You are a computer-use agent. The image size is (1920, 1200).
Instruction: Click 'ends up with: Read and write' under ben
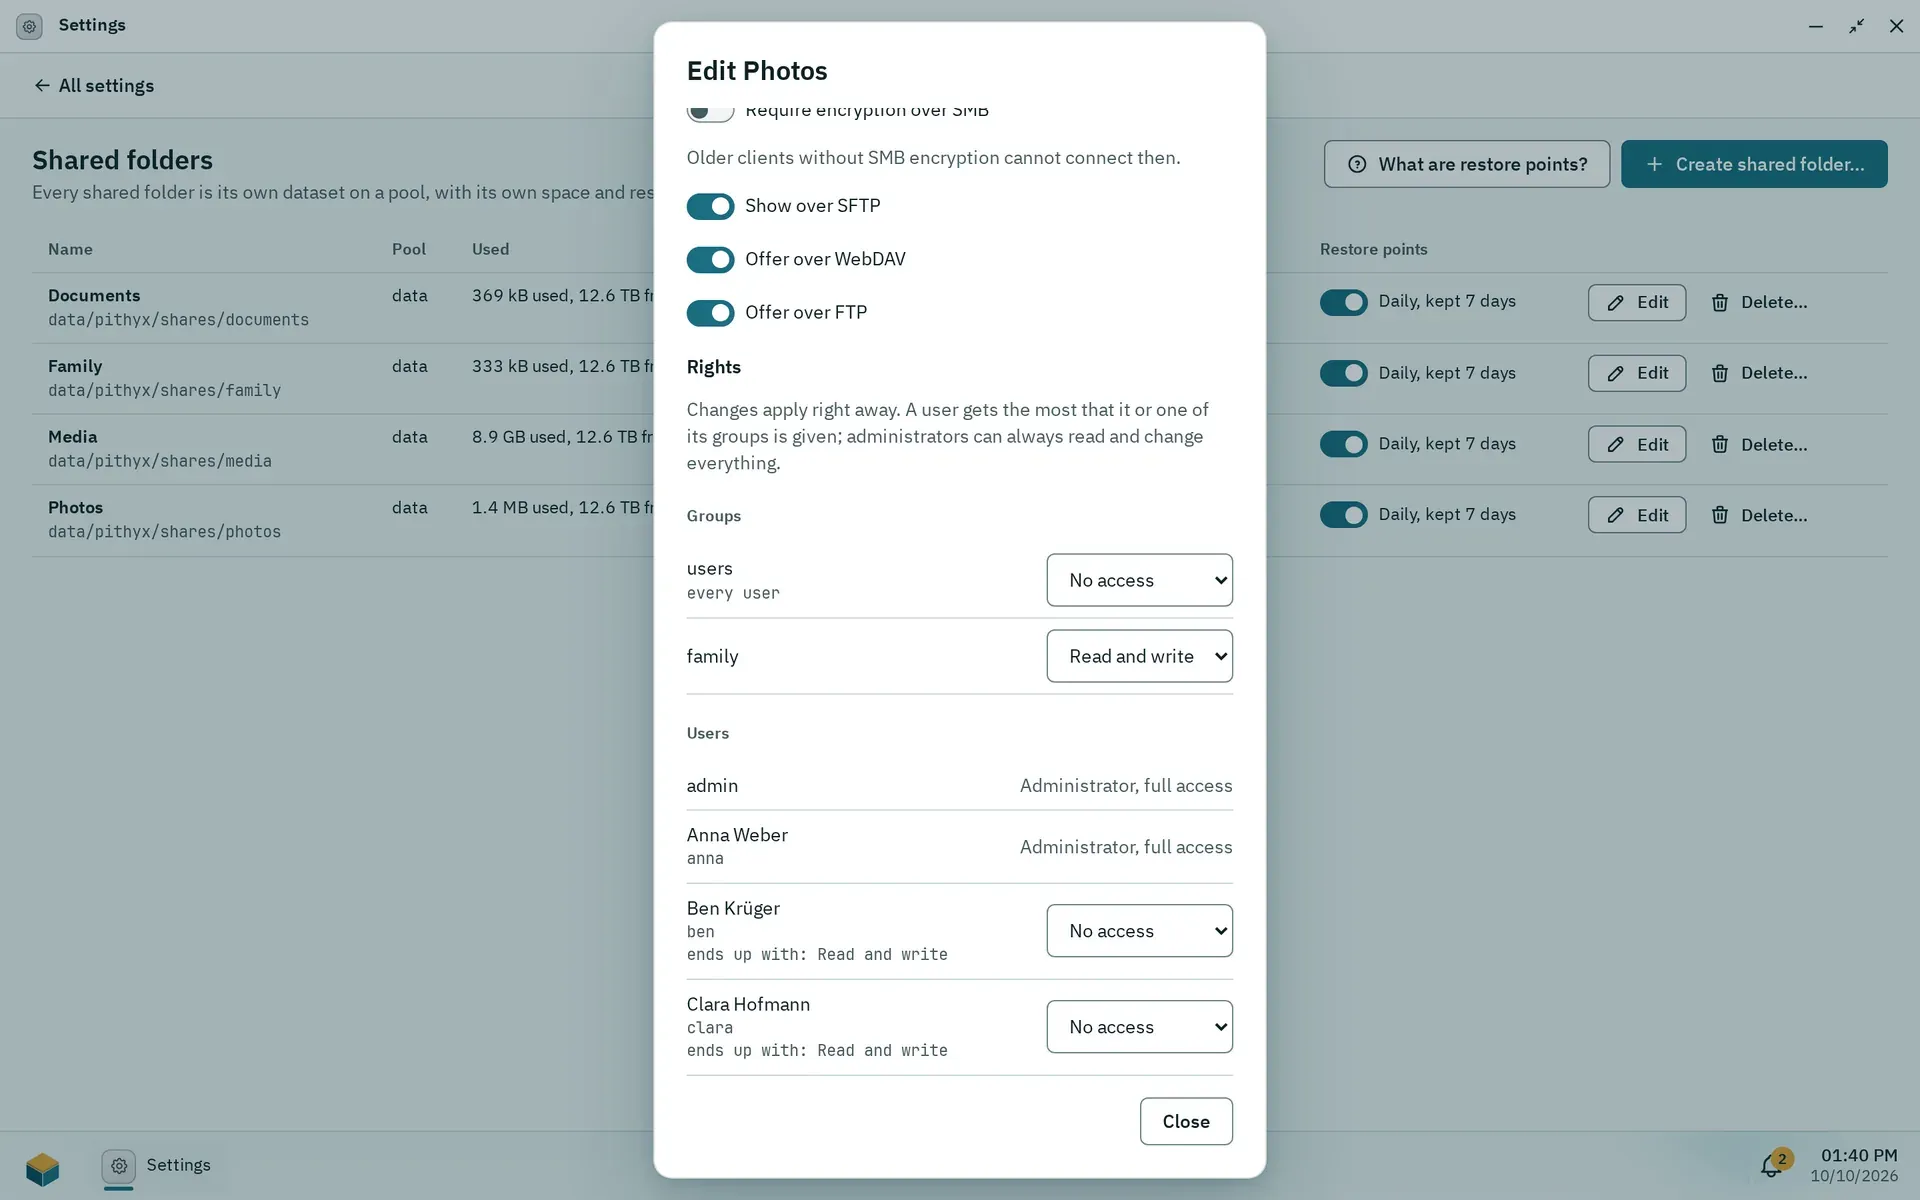pos(817,955)
